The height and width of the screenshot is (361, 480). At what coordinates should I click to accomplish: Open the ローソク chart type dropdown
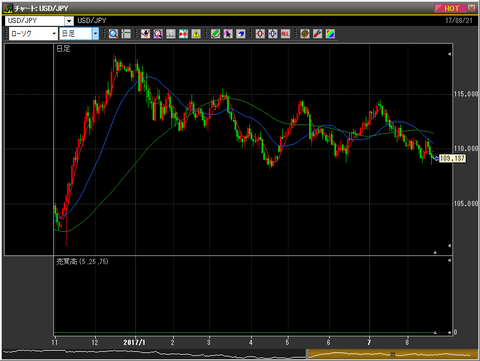[x=54, y=34]
